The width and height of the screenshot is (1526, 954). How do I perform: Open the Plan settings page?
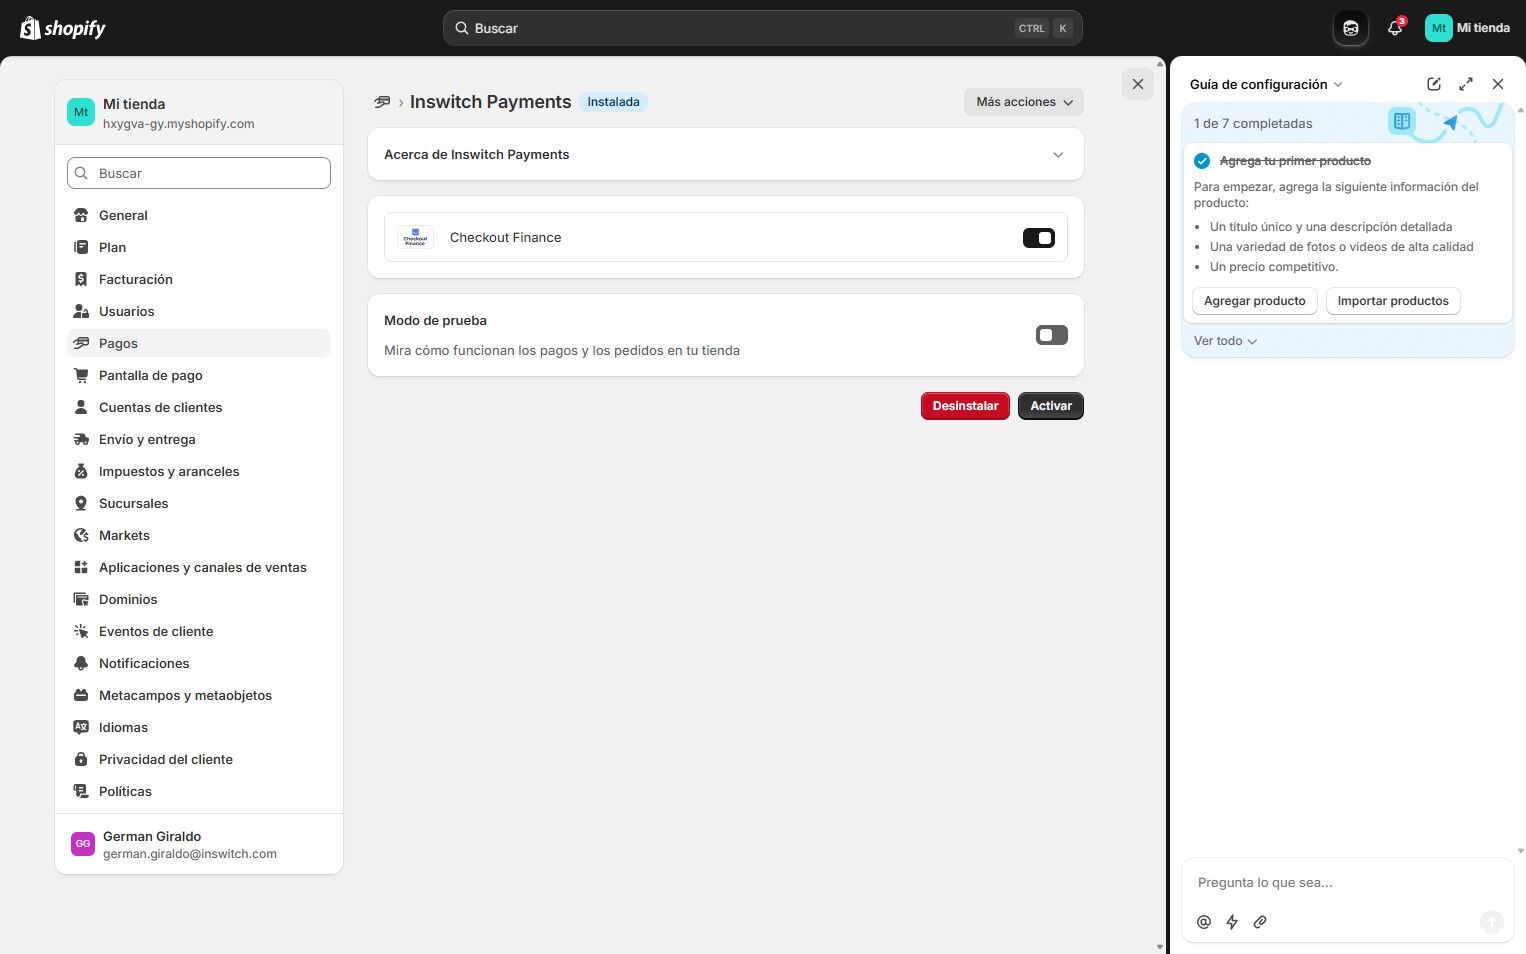click(199, 247)
